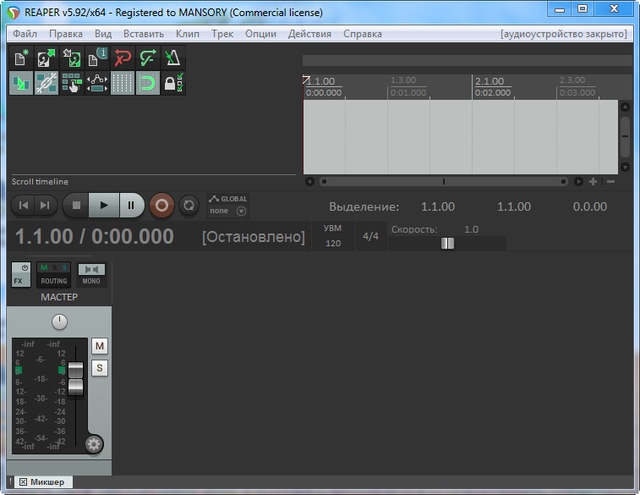Toggle the metronome icon
Screen dimensions: 640x495
(x=172, y=59)
